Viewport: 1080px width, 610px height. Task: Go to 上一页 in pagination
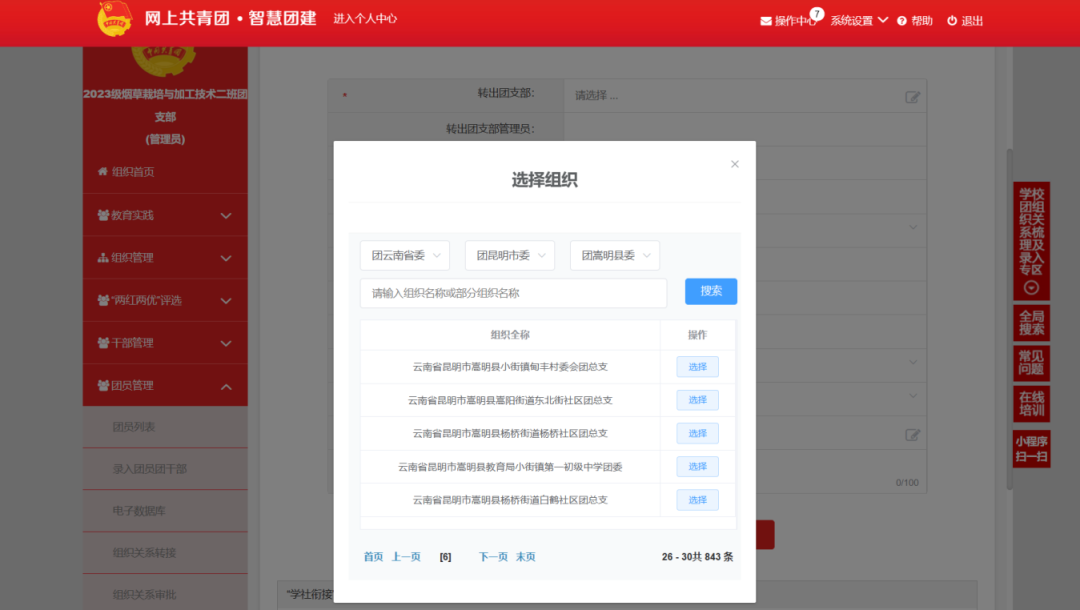(x=406, y=557)
